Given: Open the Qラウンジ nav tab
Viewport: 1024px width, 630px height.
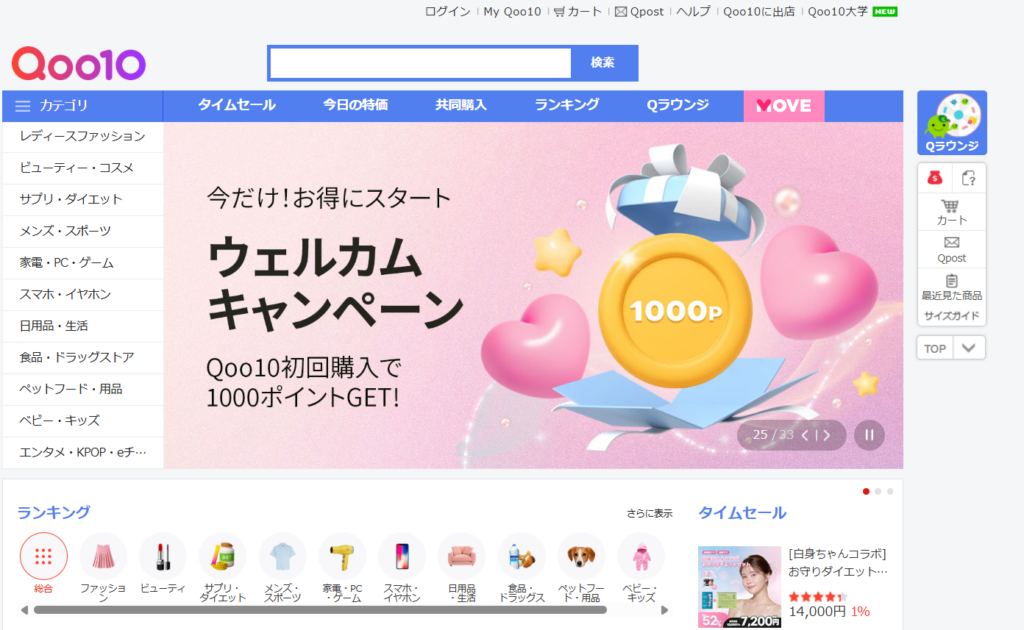Looking at the screenshot, I should (x=677, y=105).
